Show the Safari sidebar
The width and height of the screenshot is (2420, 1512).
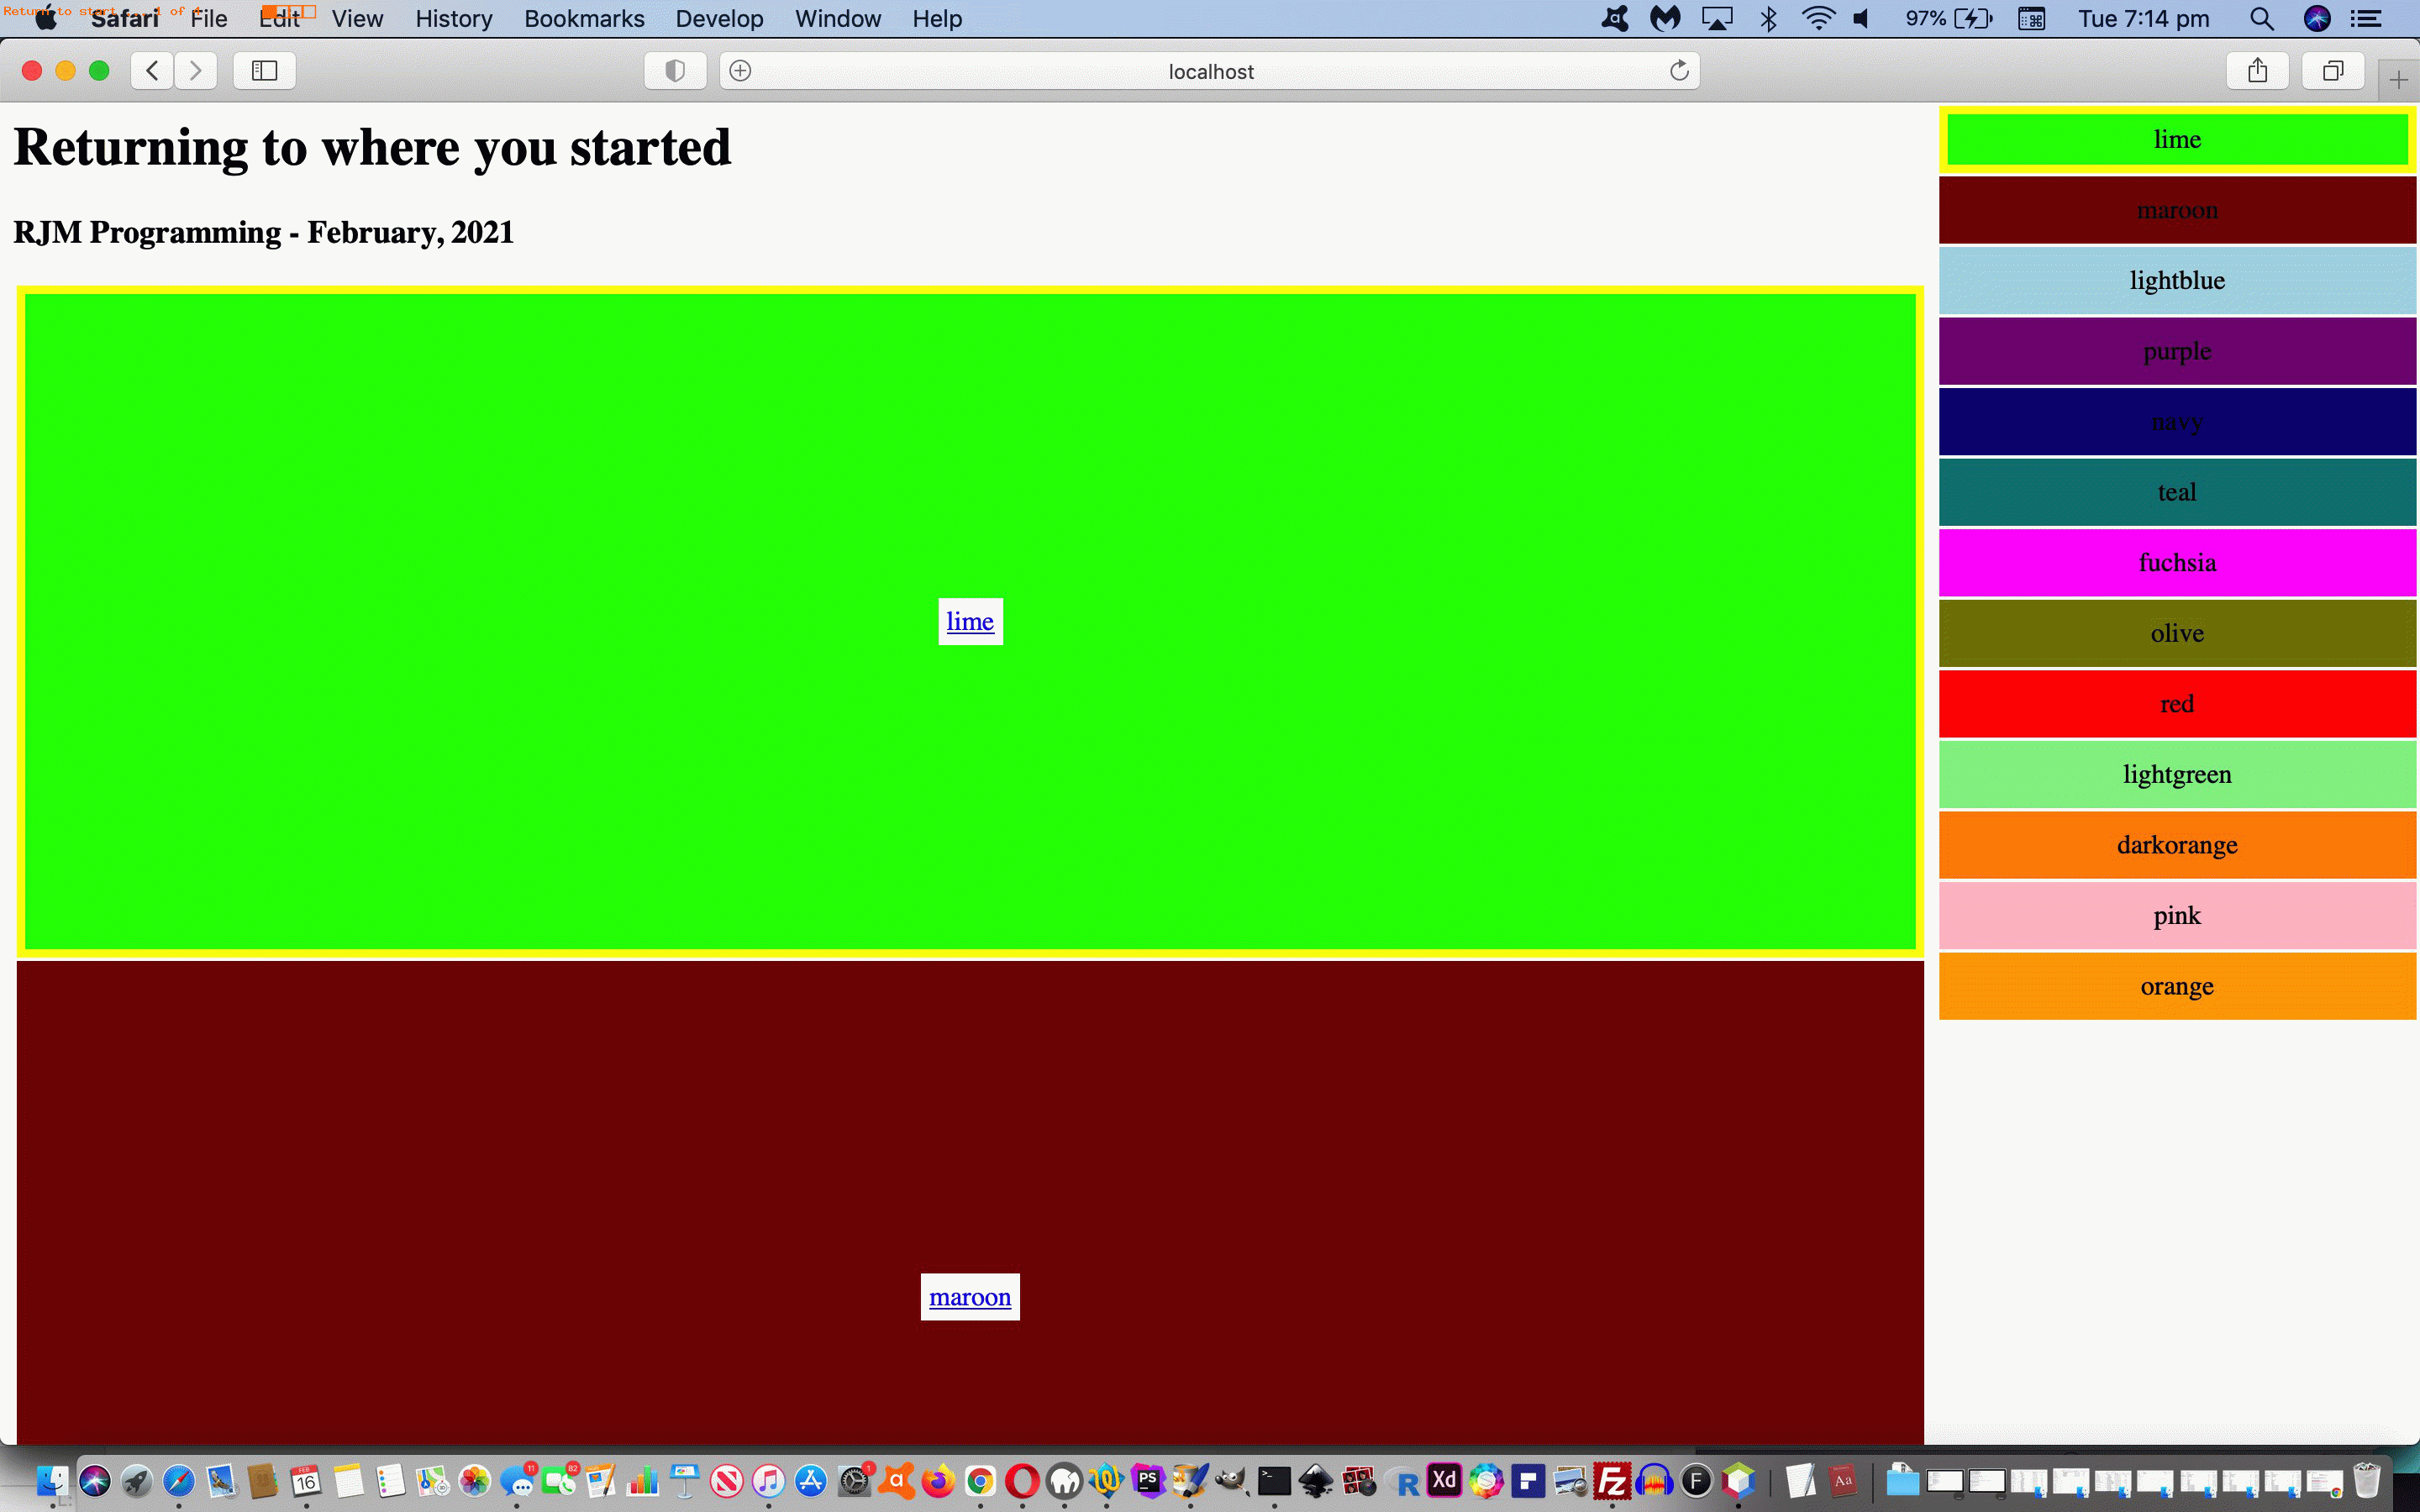(264, 71)
